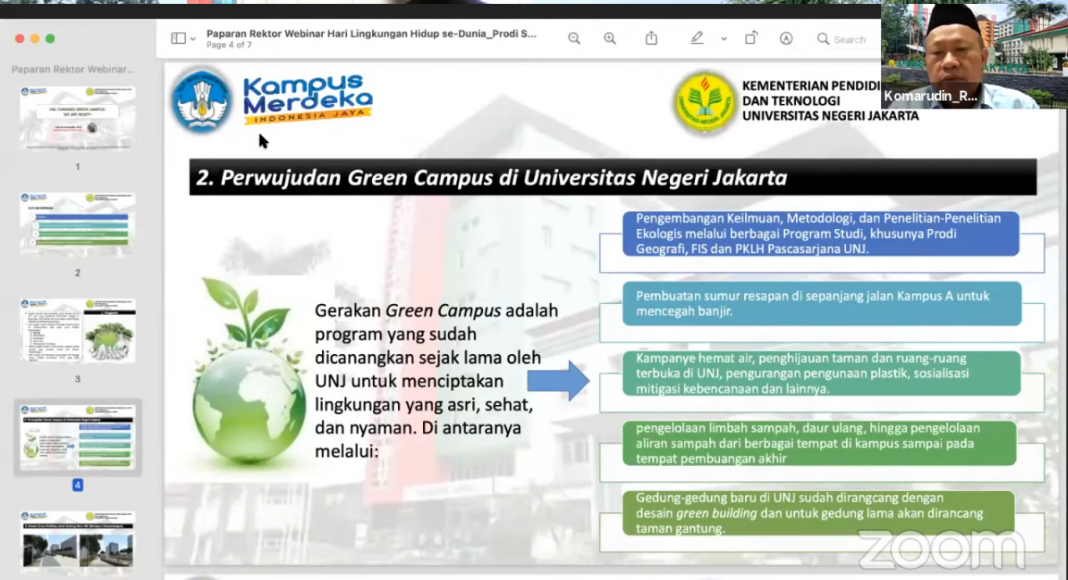The width and height of the screenshot is (1068, 580).
Task: Click the green fullscreen window button
Action: (50, 39)
